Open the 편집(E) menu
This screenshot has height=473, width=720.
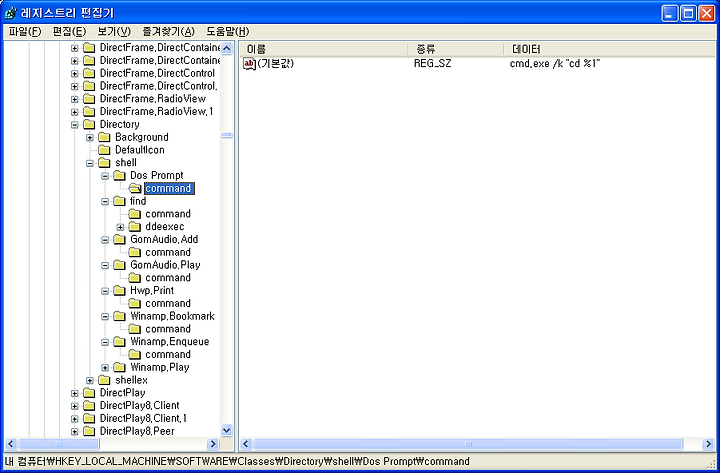pos(69,32)
